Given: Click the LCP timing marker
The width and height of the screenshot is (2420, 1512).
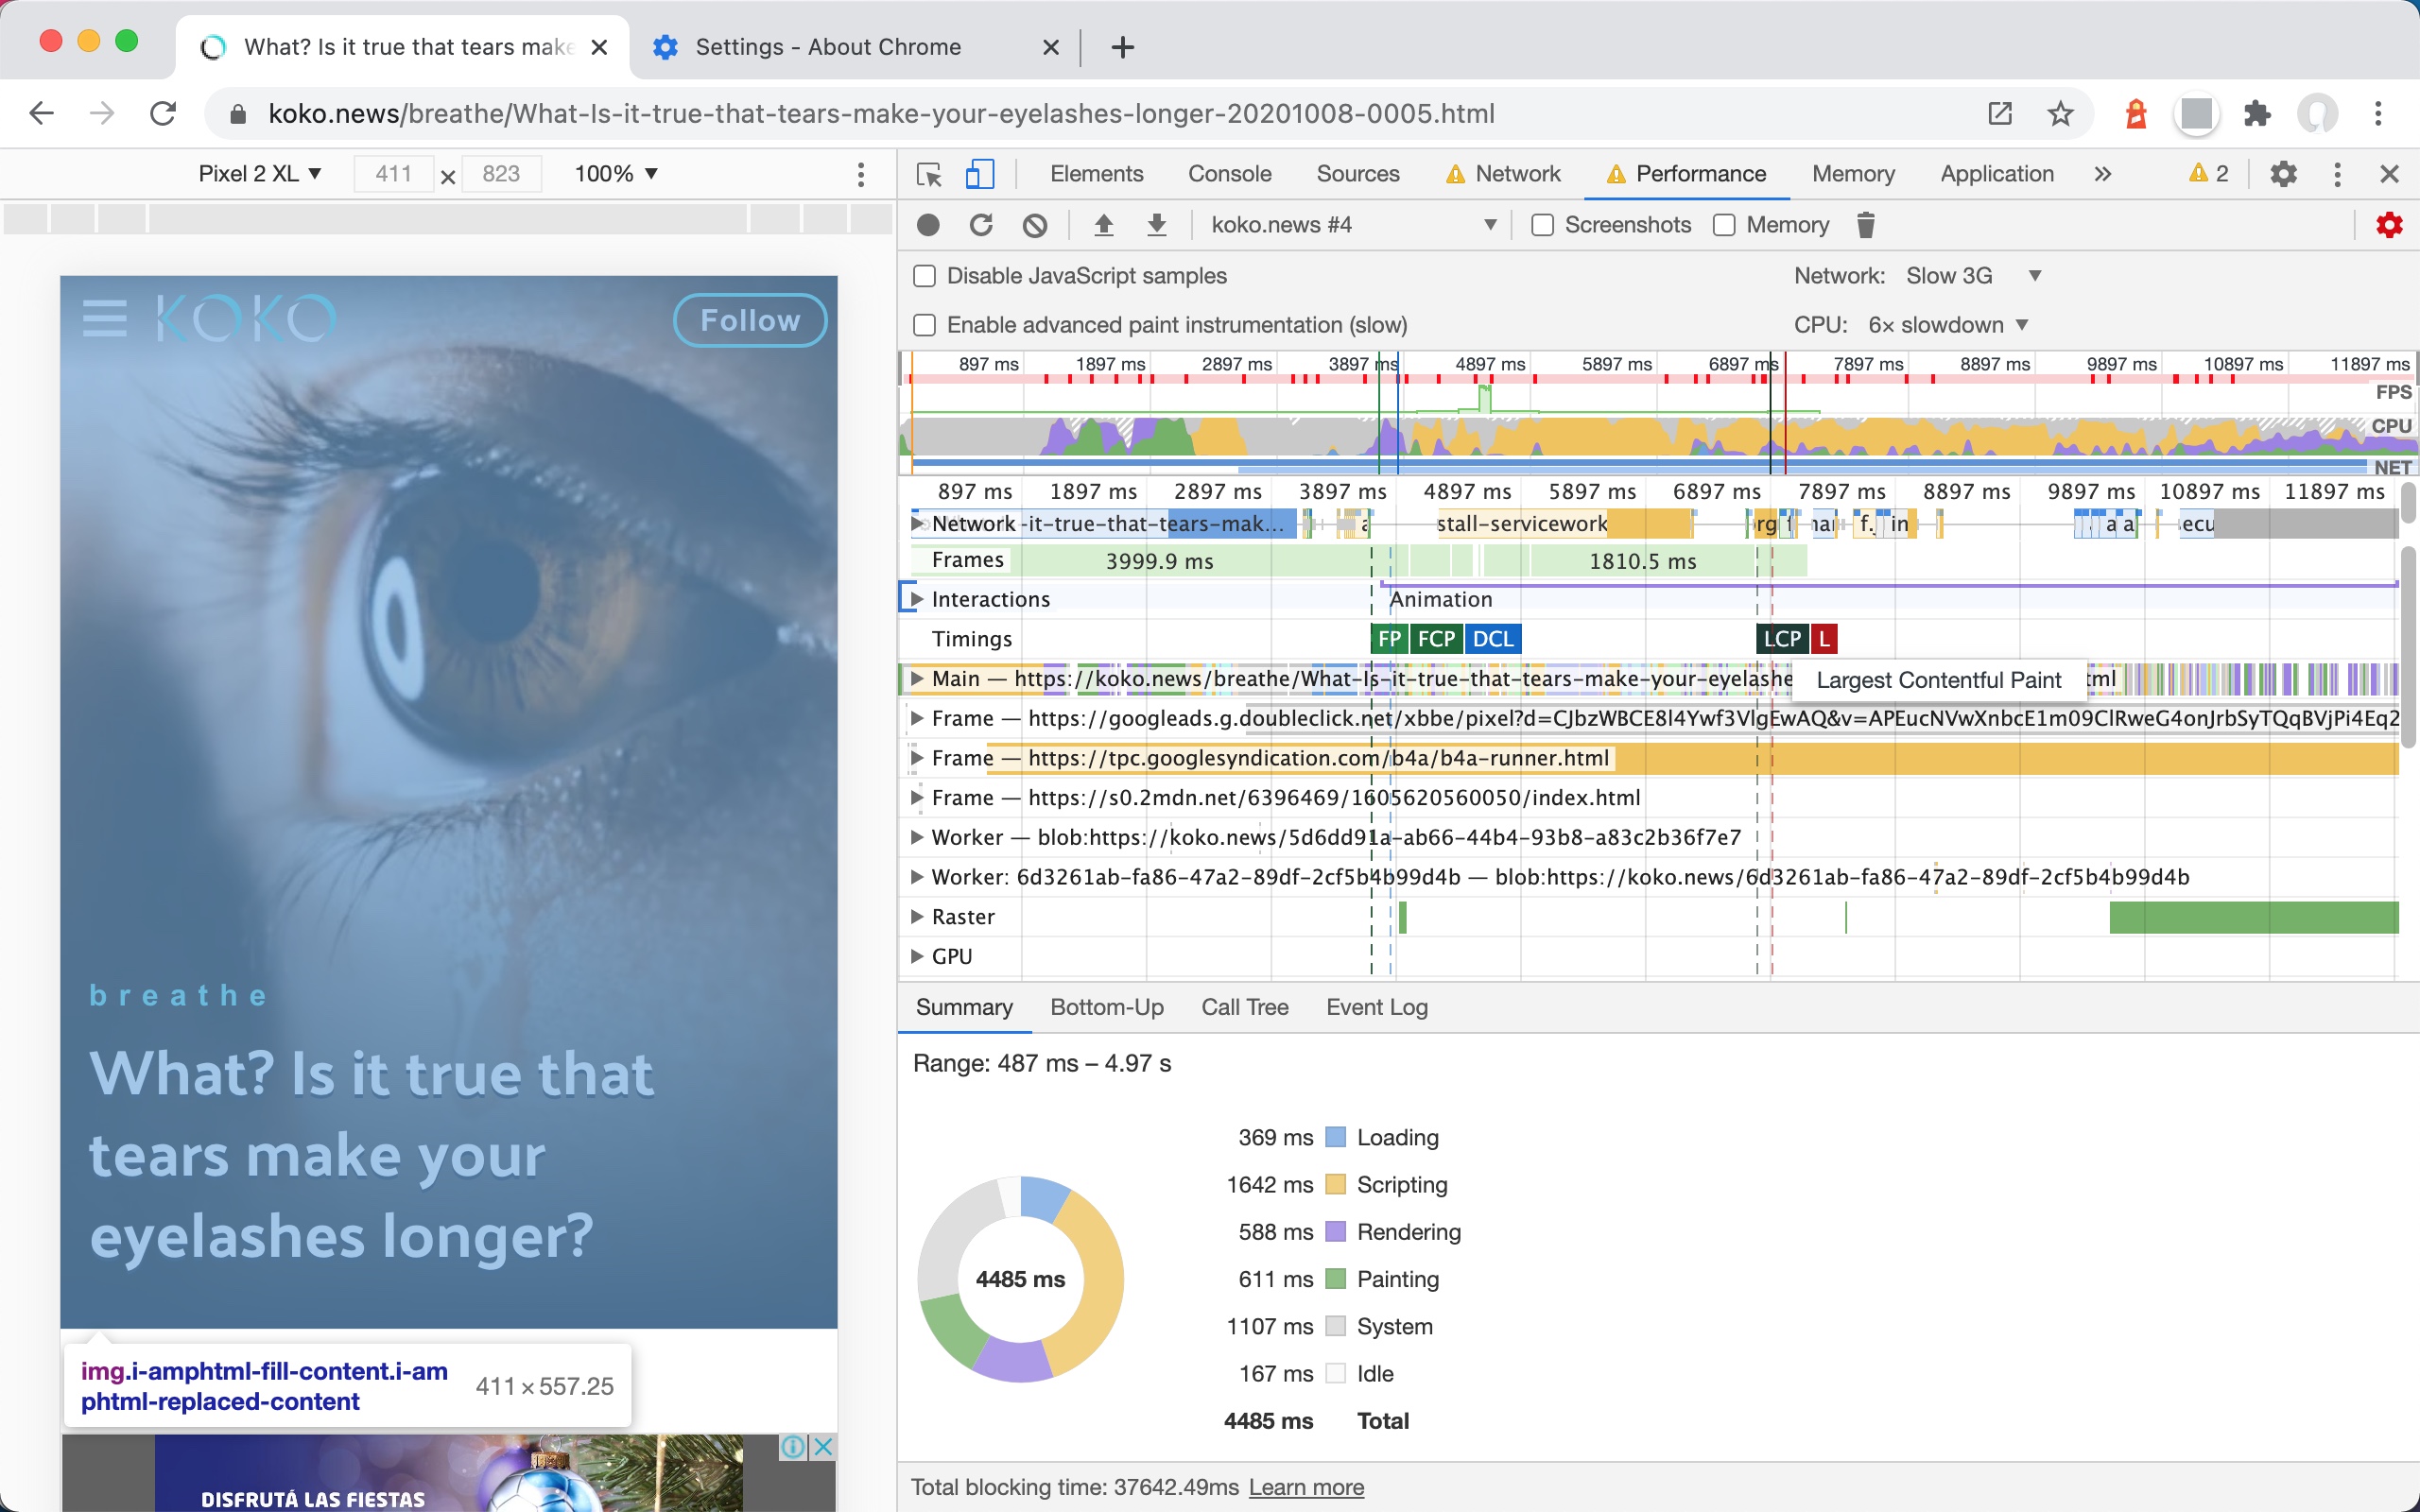Looking at the screenshot, I should point(1782,639).
